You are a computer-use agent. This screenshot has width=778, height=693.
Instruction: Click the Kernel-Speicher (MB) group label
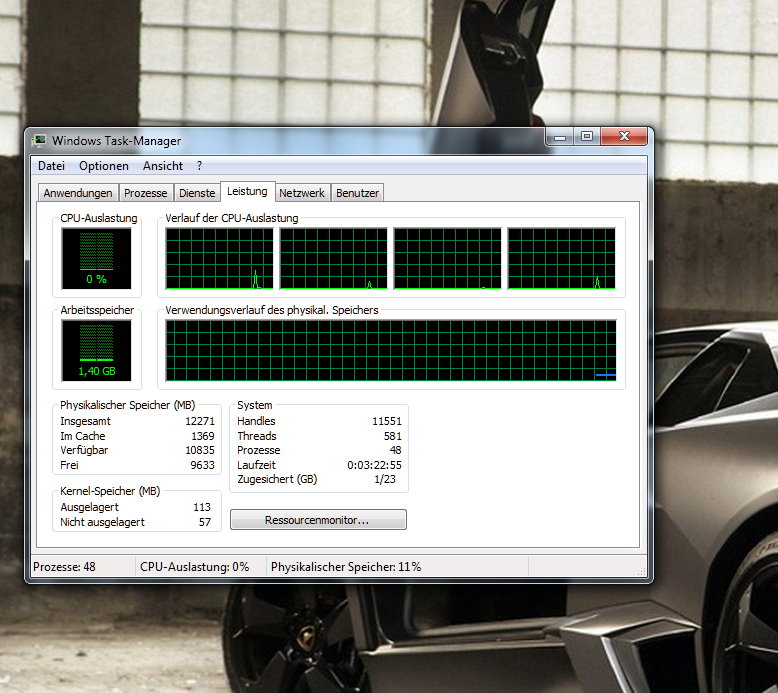110,491
